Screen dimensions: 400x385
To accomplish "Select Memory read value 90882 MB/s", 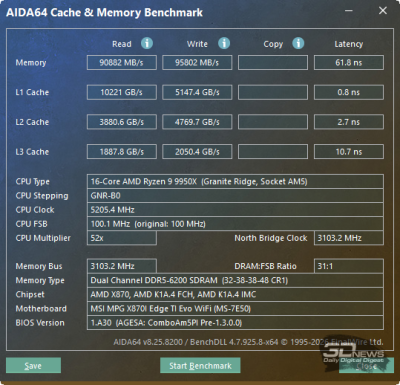I will pyautogui.click(x=122, y=63).
